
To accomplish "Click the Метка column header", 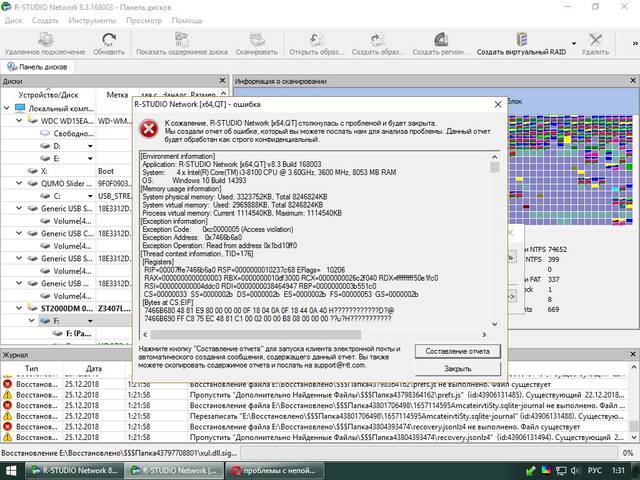I will point(117,95).
